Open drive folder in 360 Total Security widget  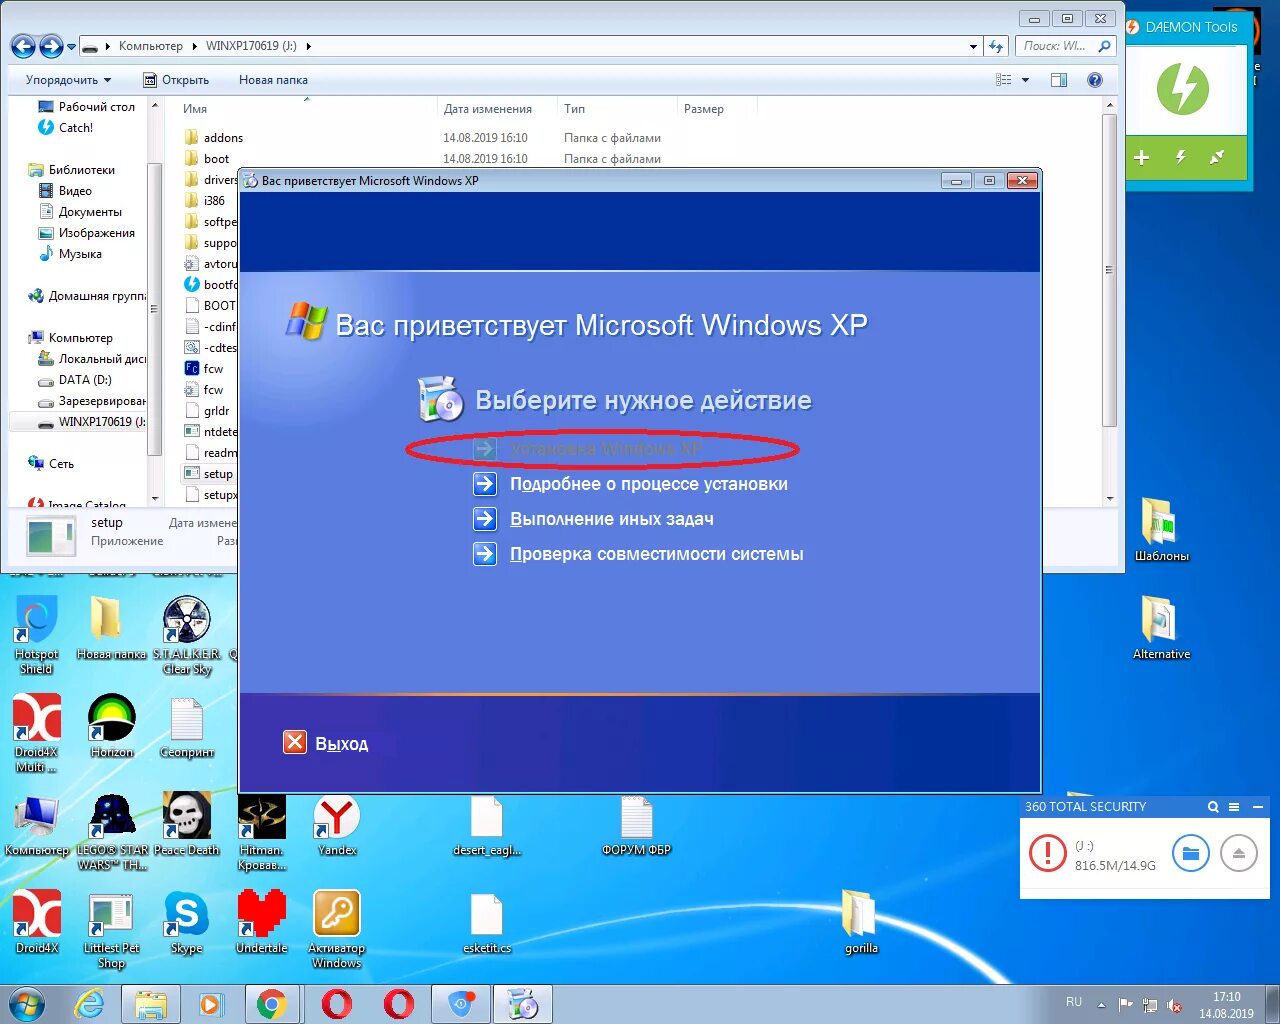coord(1190,854)
